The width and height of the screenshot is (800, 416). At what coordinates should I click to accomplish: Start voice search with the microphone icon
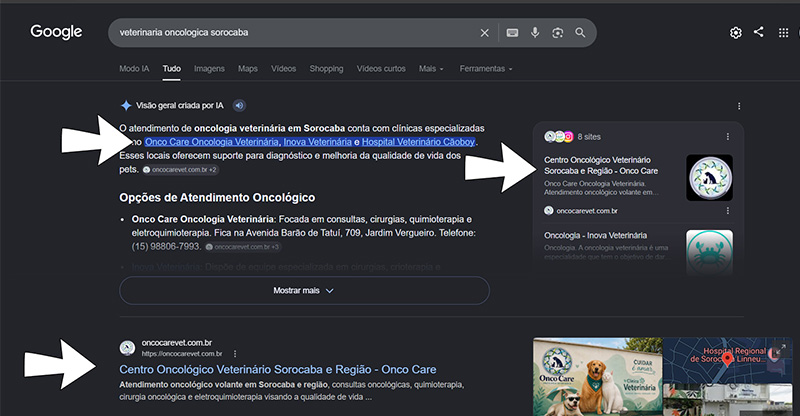[535, 33]
